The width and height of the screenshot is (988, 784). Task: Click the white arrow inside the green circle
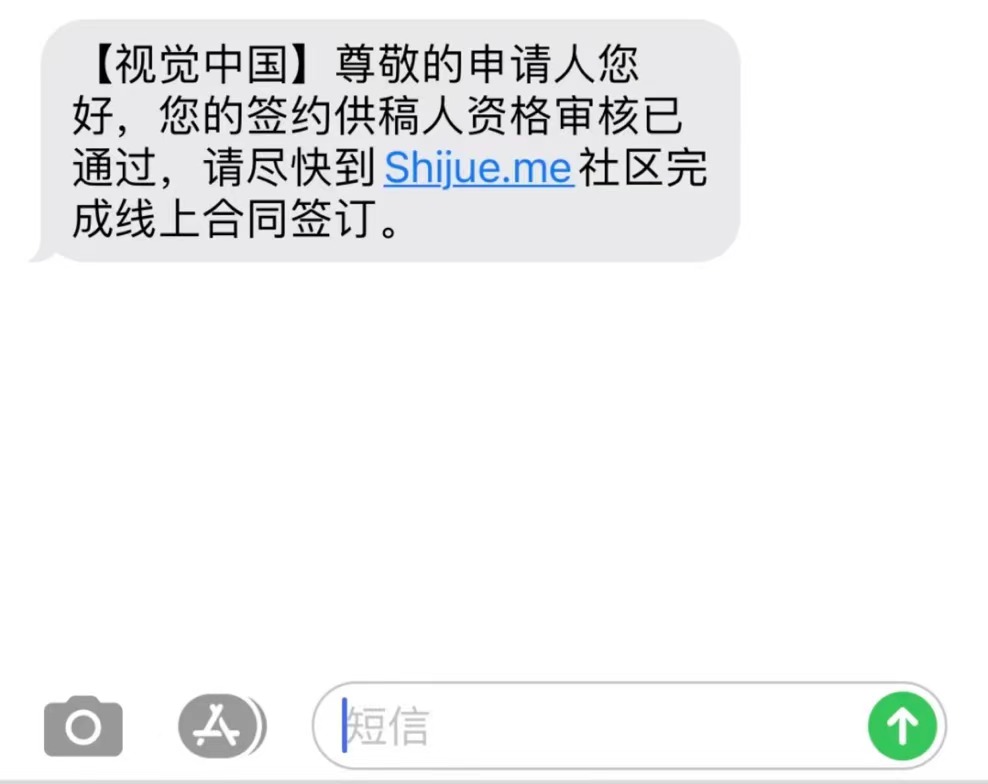(x=902, y=726)
